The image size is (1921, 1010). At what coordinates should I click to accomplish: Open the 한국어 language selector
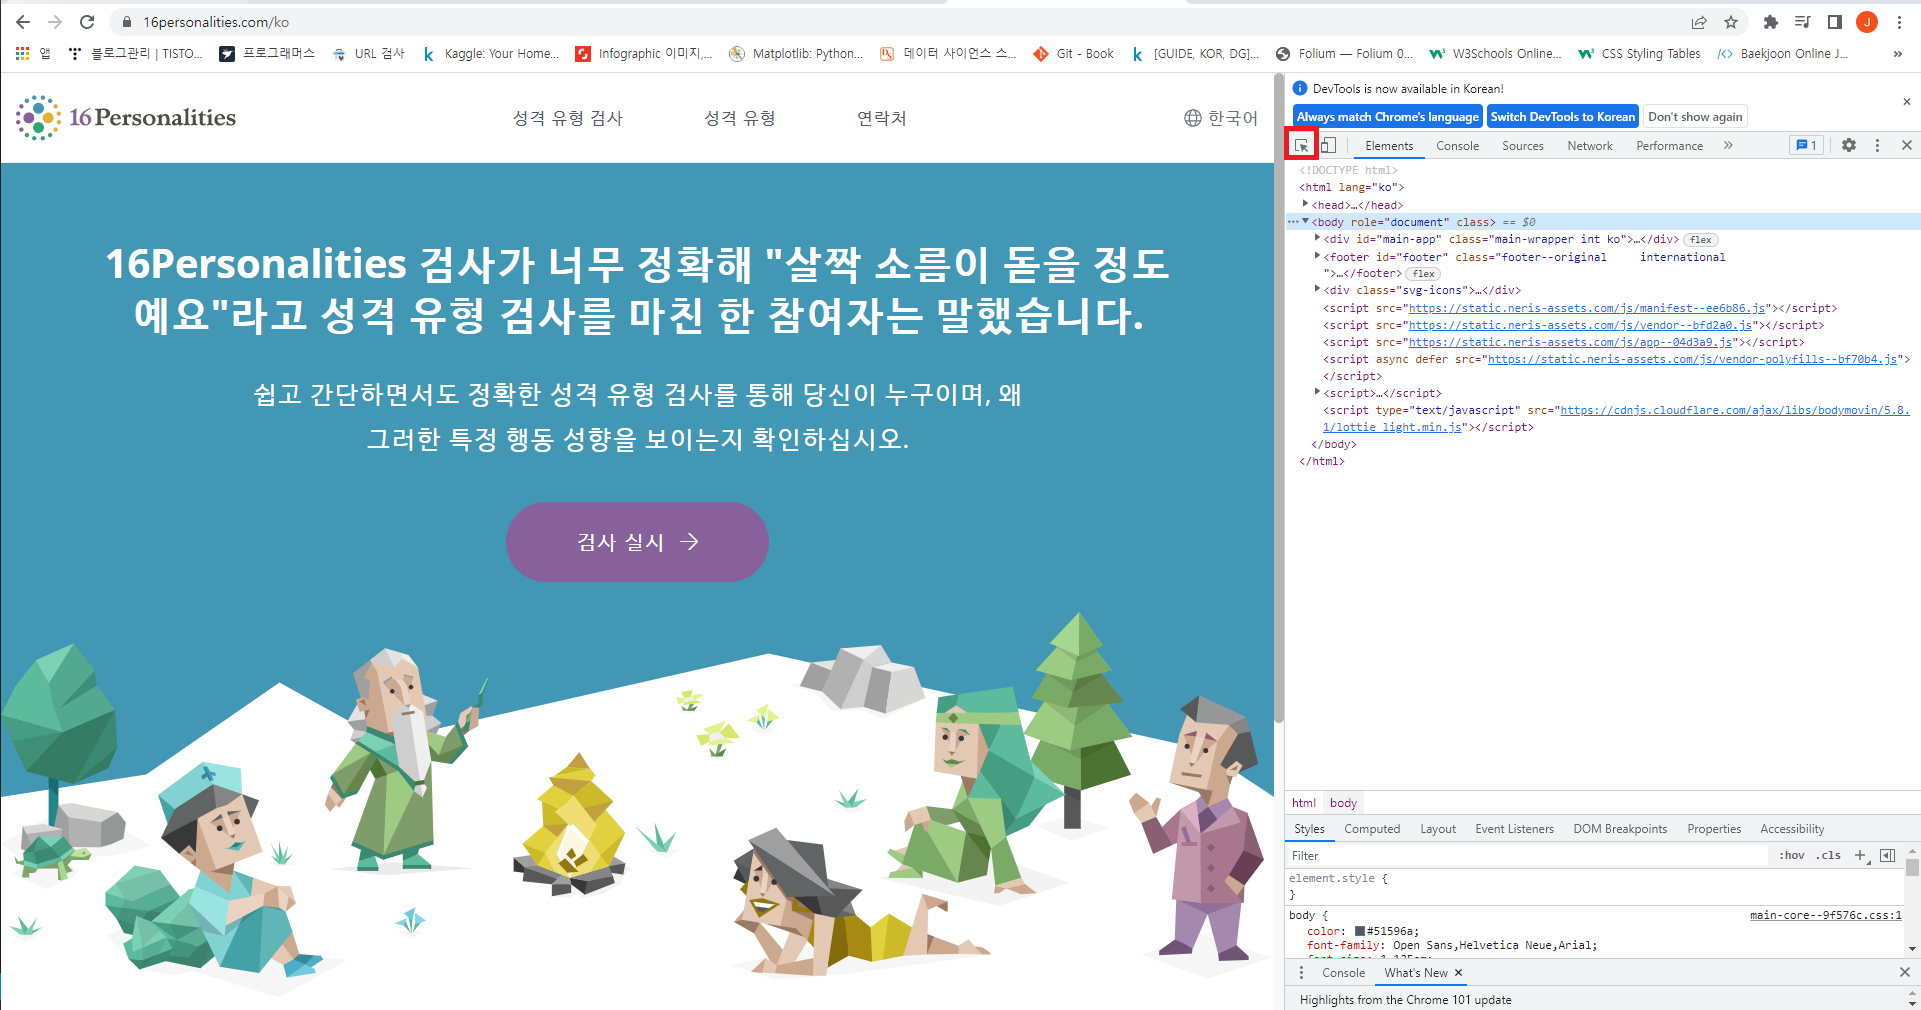click(1220, 118)
